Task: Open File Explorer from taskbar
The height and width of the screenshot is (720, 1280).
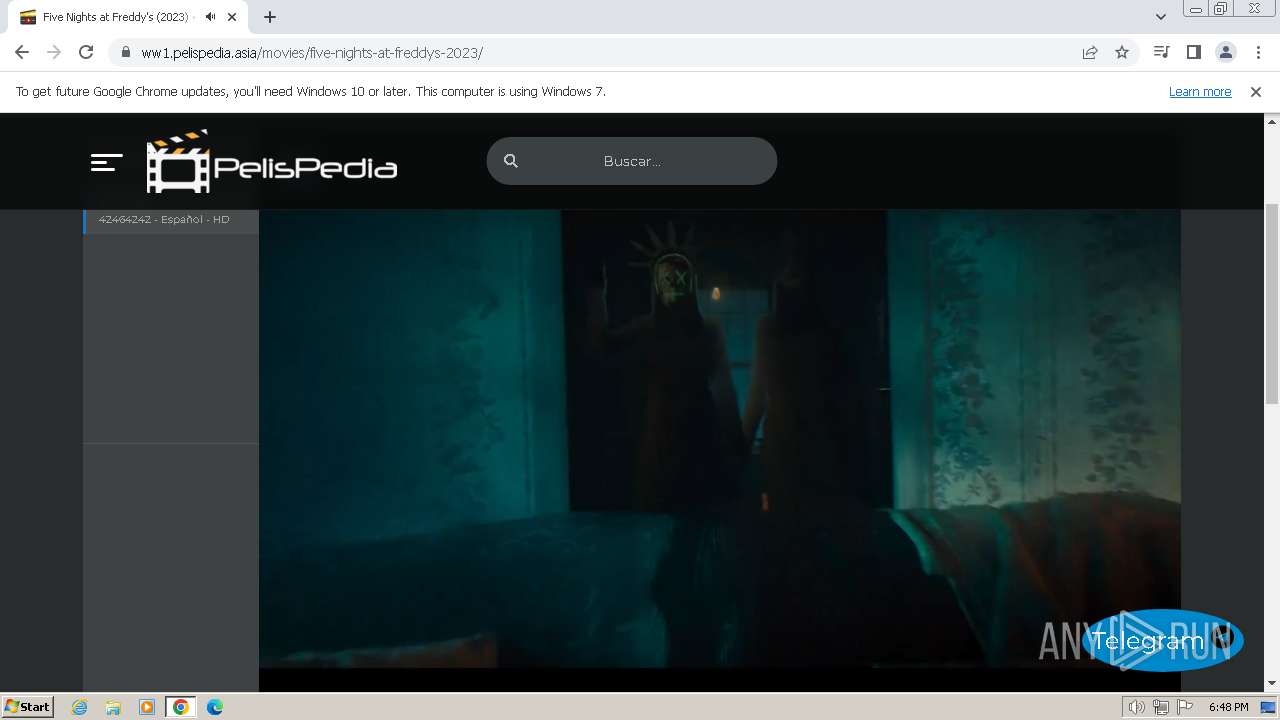Action: (x=113, y=707)
